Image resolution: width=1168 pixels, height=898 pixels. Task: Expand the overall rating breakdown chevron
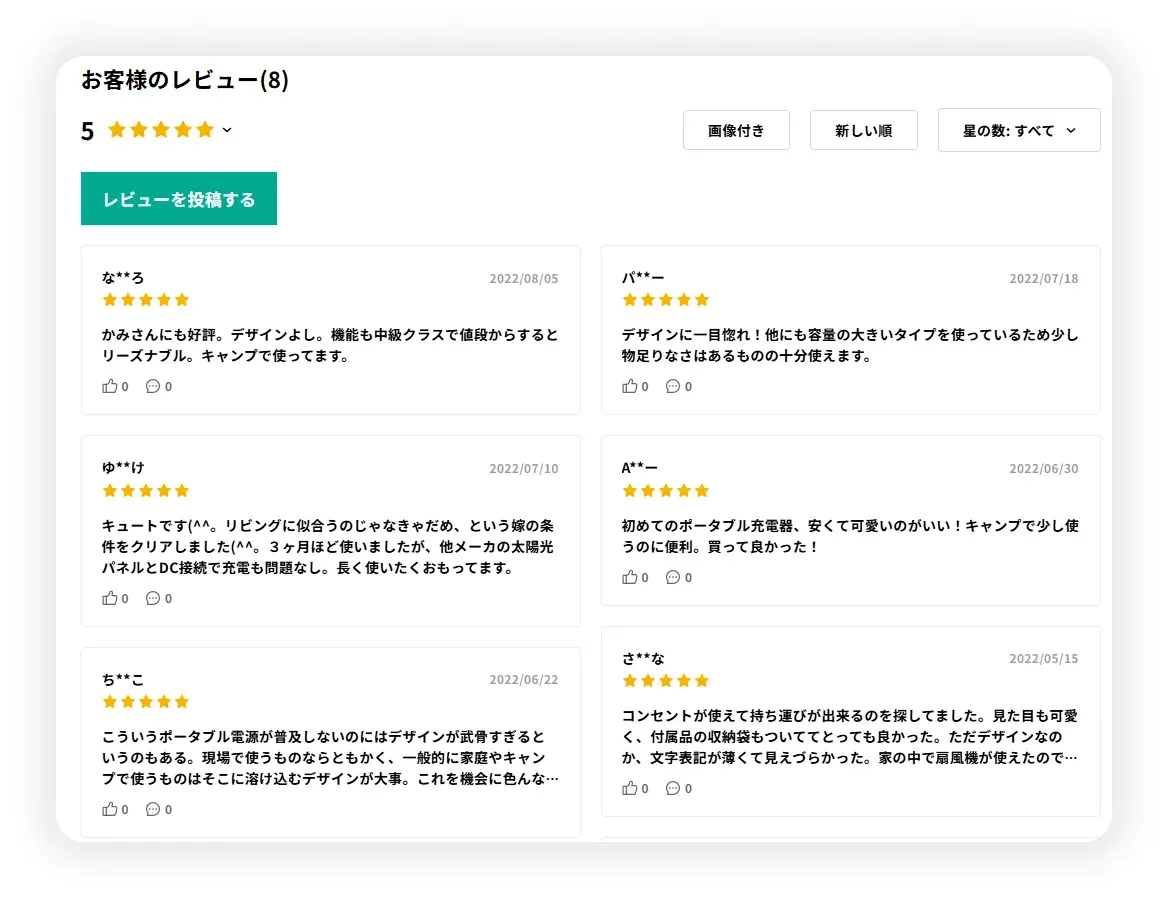coord(227,130)
